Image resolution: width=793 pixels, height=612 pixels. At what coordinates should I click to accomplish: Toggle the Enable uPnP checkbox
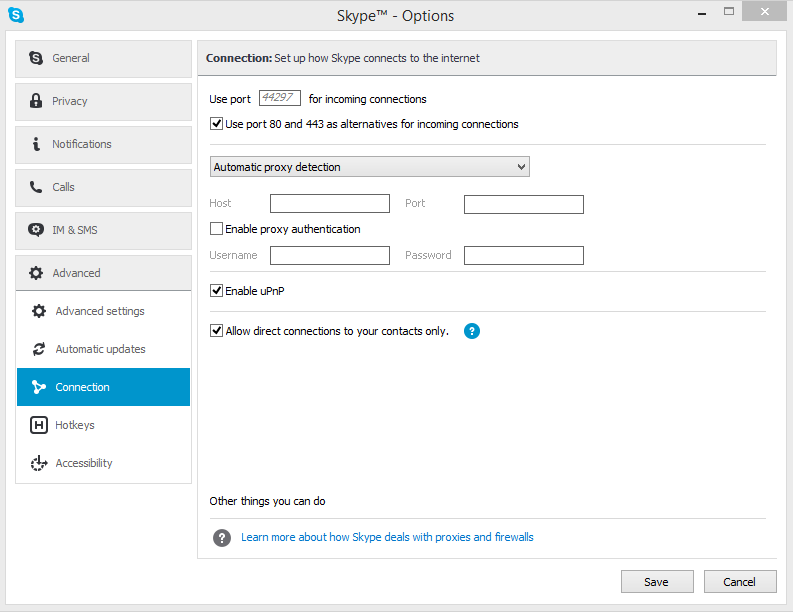pyautogui.click(x=216, y=290)
